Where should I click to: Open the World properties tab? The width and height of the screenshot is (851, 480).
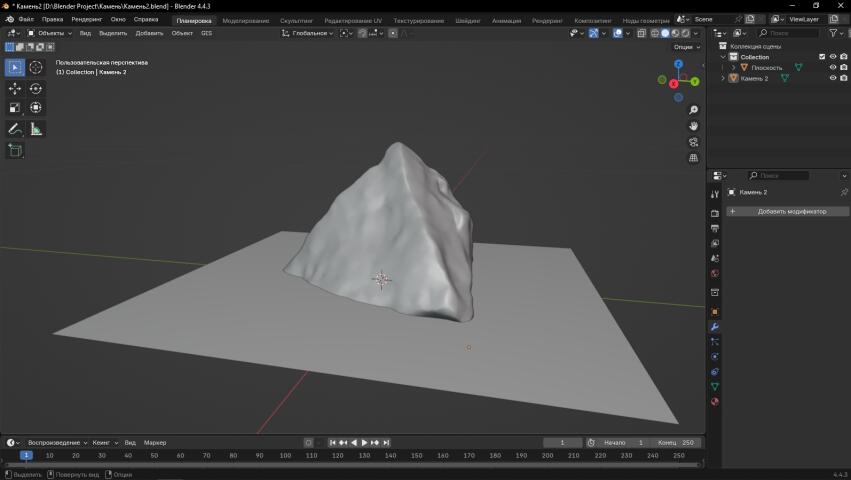click(715, 273)
